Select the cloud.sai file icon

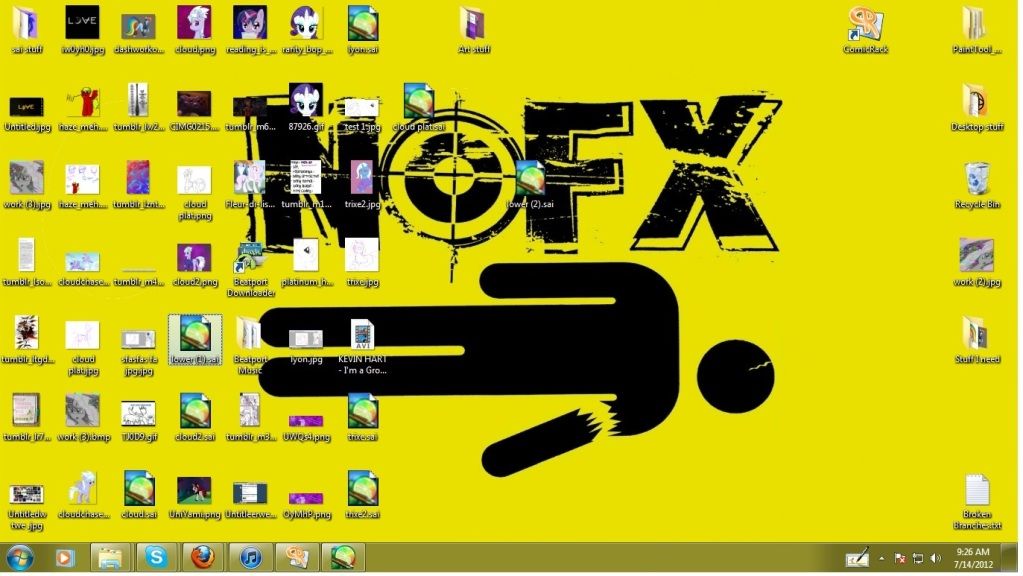pos(139,495)
